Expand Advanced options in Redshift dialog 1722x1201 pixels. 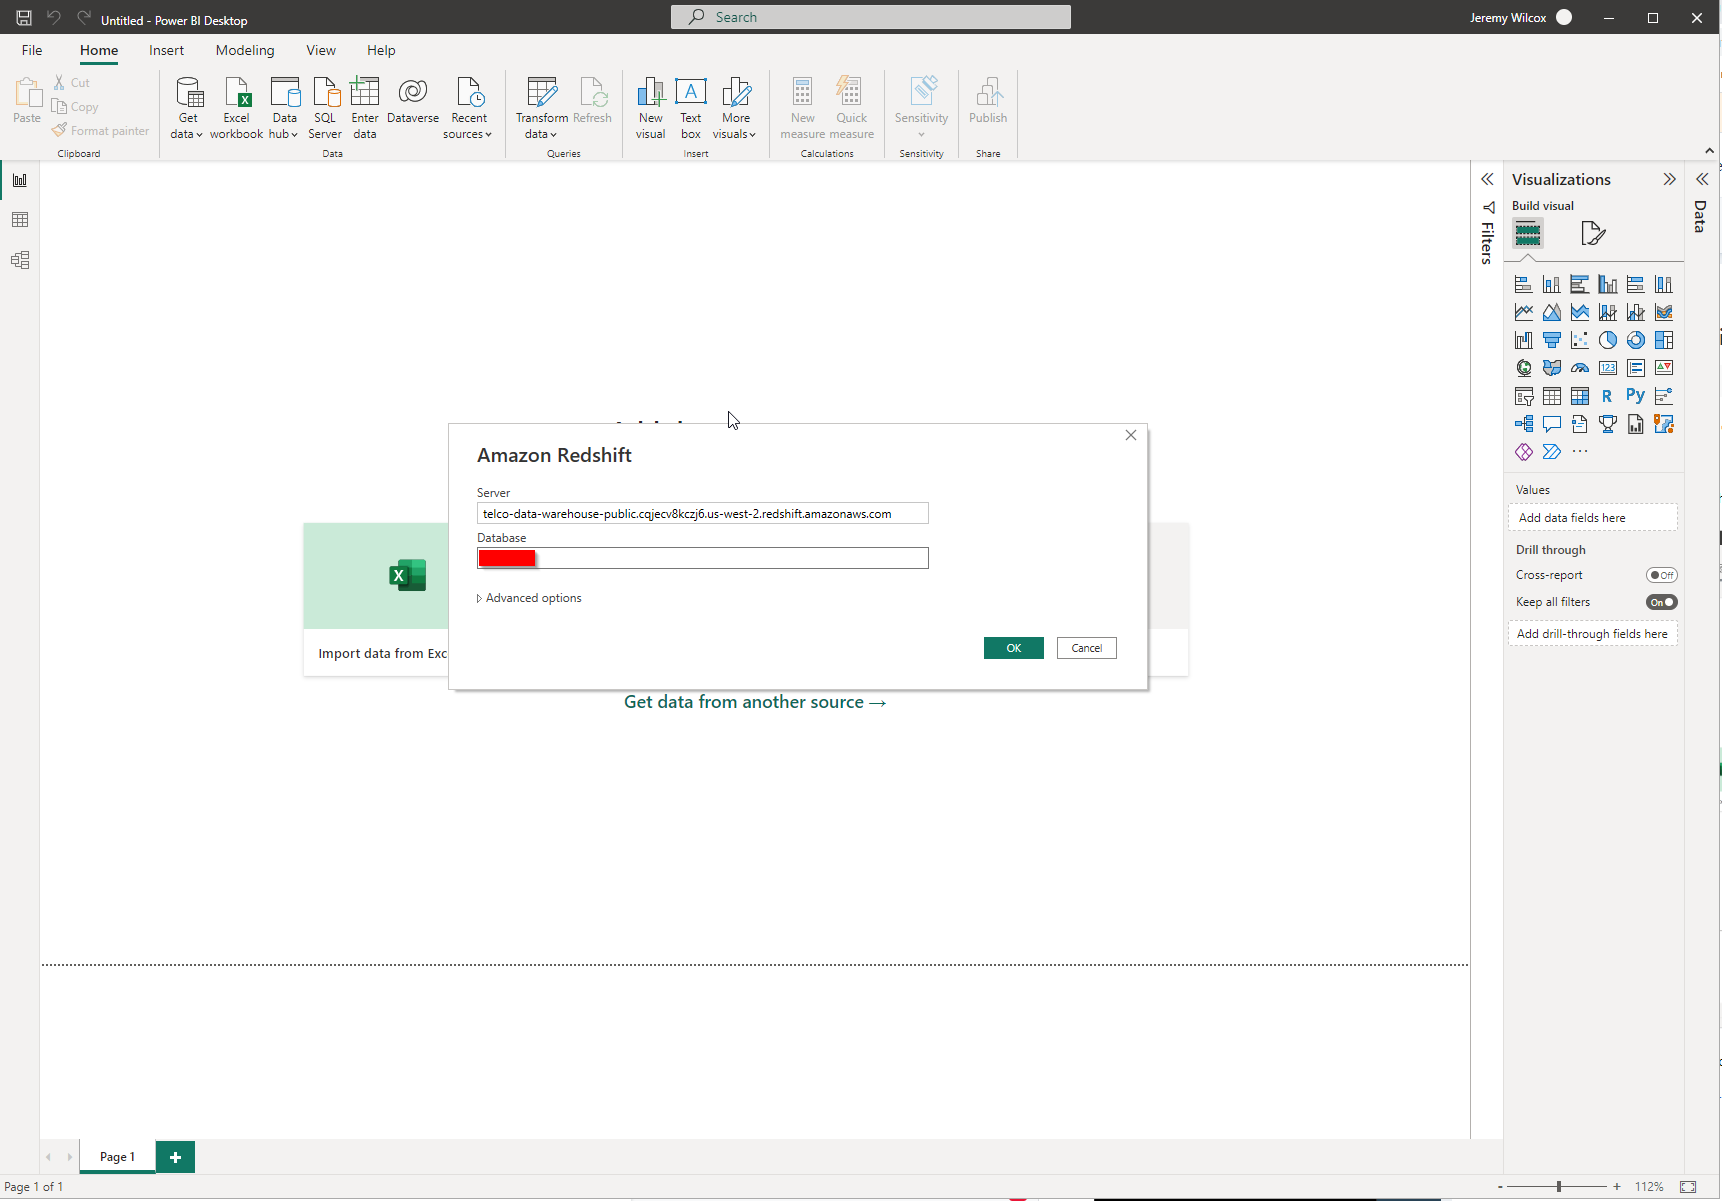pos(529,598)
